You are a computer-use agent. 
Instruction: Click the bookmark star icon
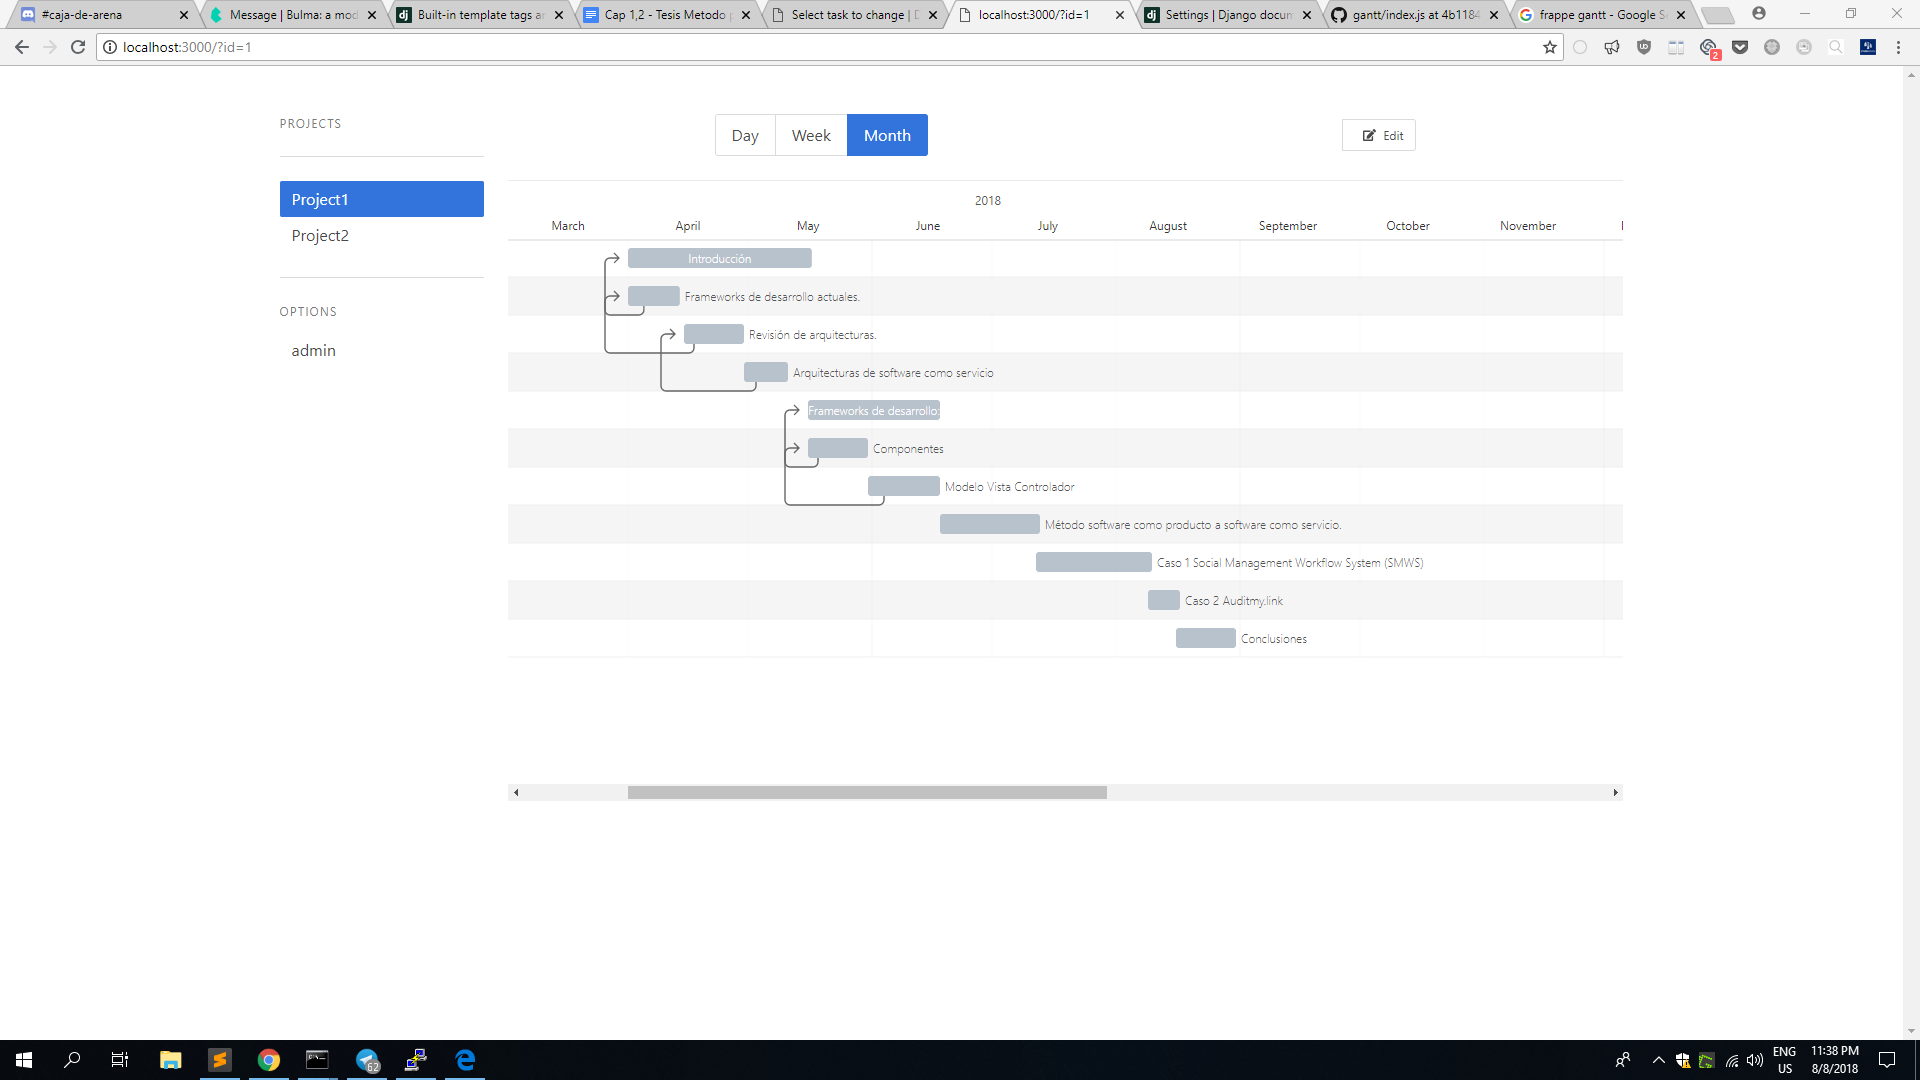click(x=1550, y=47)
